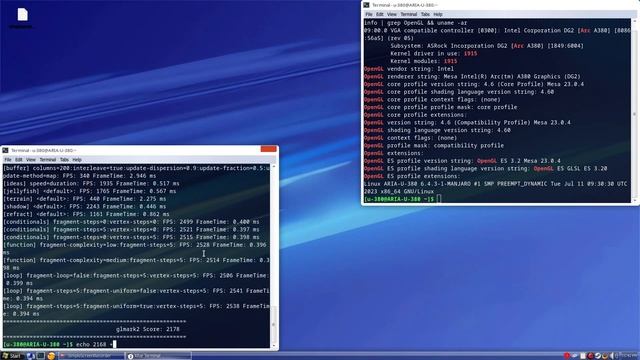The height and width of the screenshot is (360, 640).
Task: Open Edit menu in the OpenGL info terminal
Action: (x=380, y=14)
